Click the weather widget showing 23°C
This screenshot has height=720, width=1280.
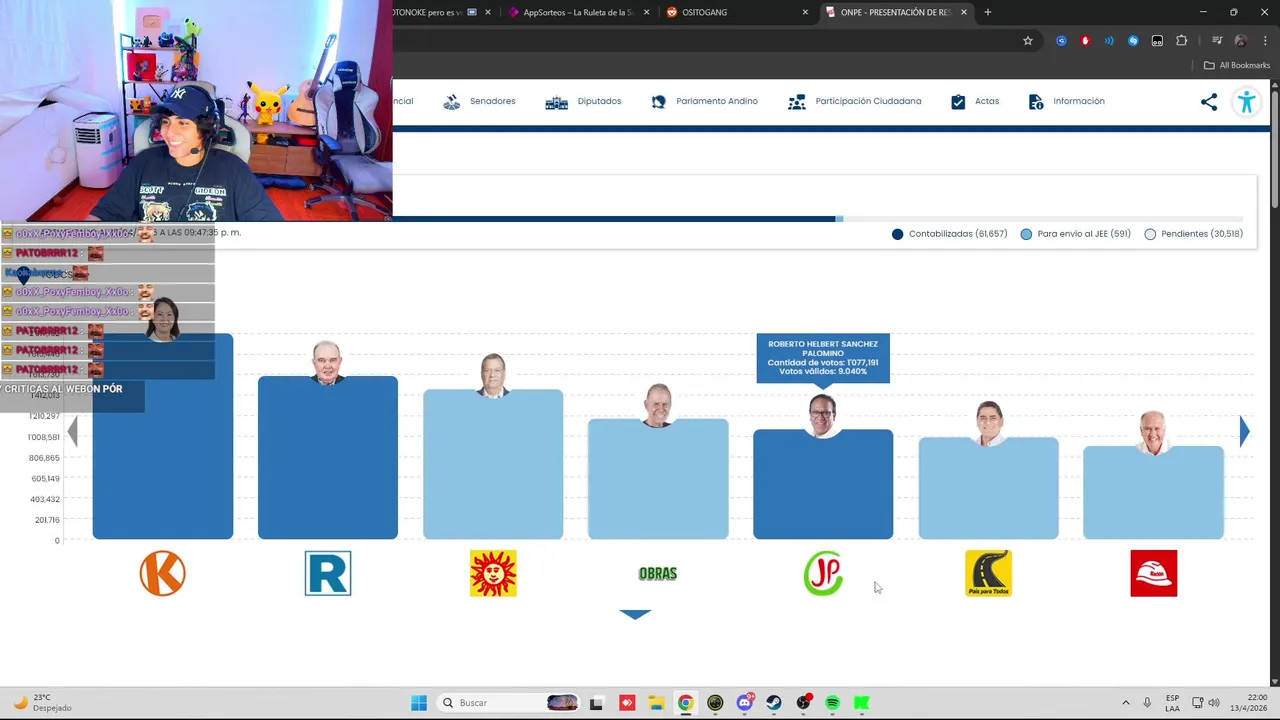point(43,703)
